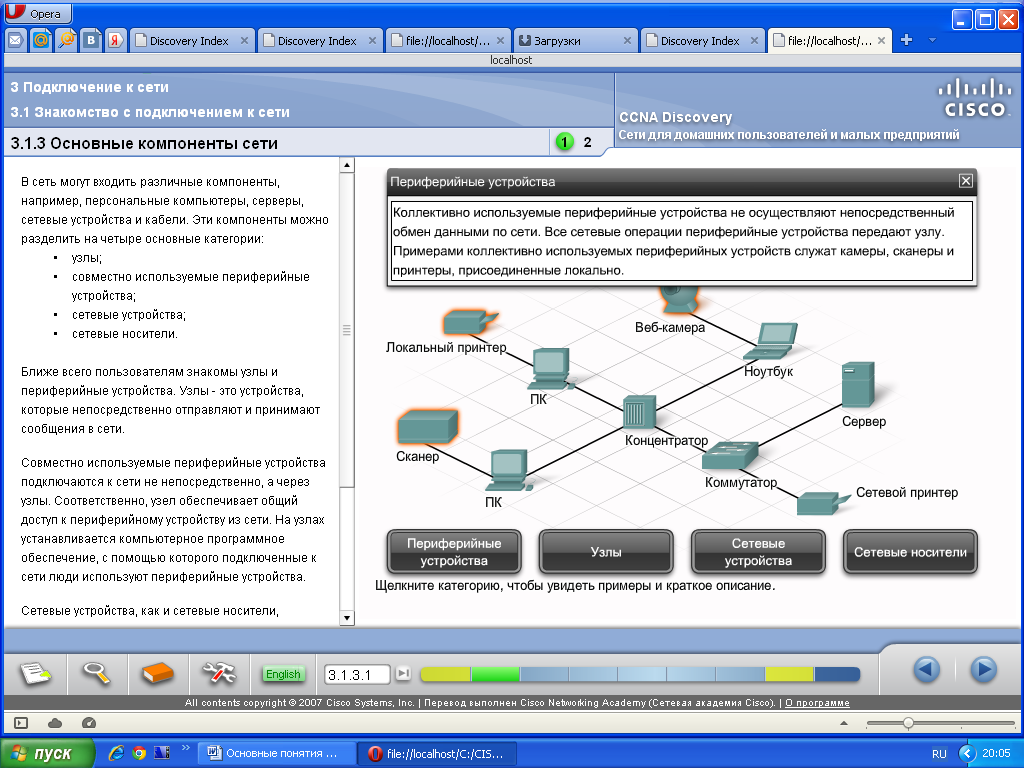Toggle the Opera panel button in status bar
This screenshot has width=1024, height=768.
point(22,723)
